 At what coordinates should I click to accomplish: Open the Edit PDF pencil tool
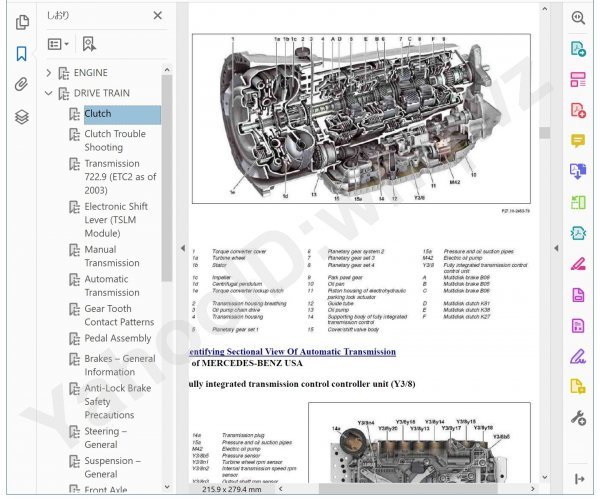click(x=578, y=264)
